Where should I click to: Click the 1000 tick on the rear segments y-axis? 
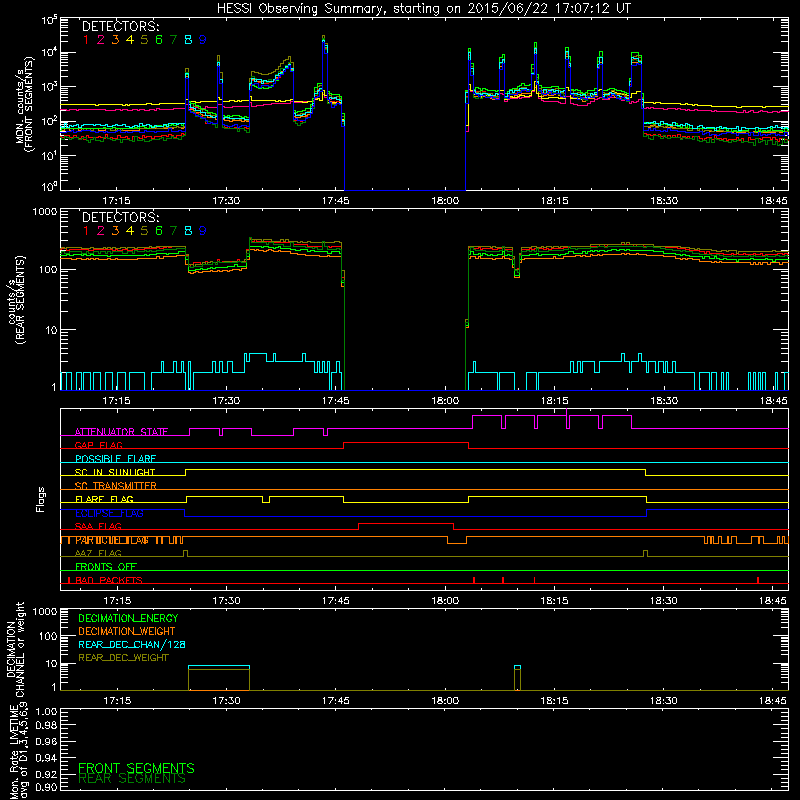pyautogui.click(x=45, y=212)
